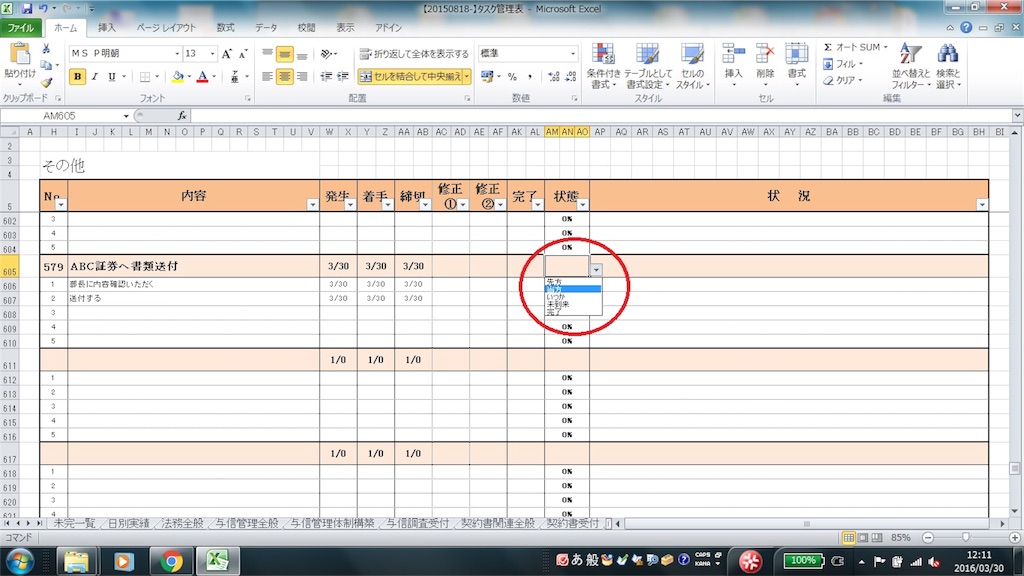Open 検索と選択 find and select
The height and width of the screenshot is (576, 1024).
point(948,66)
